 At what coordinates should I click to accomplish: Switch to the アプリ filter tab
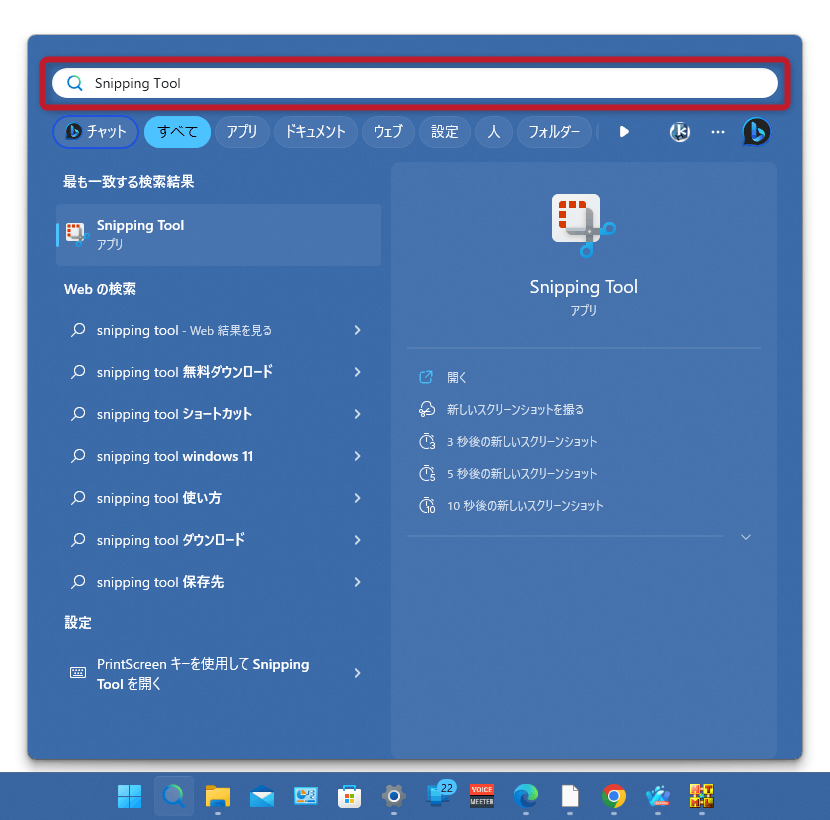pyautogui.click(x=242, y=132)
